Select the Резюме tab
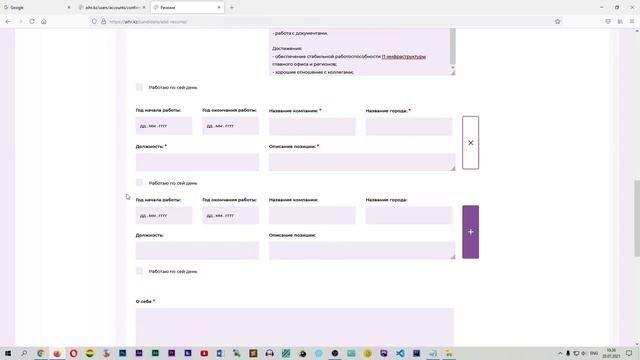The height and width of the screenshot is (360, 640). click(x=187, y=7)
